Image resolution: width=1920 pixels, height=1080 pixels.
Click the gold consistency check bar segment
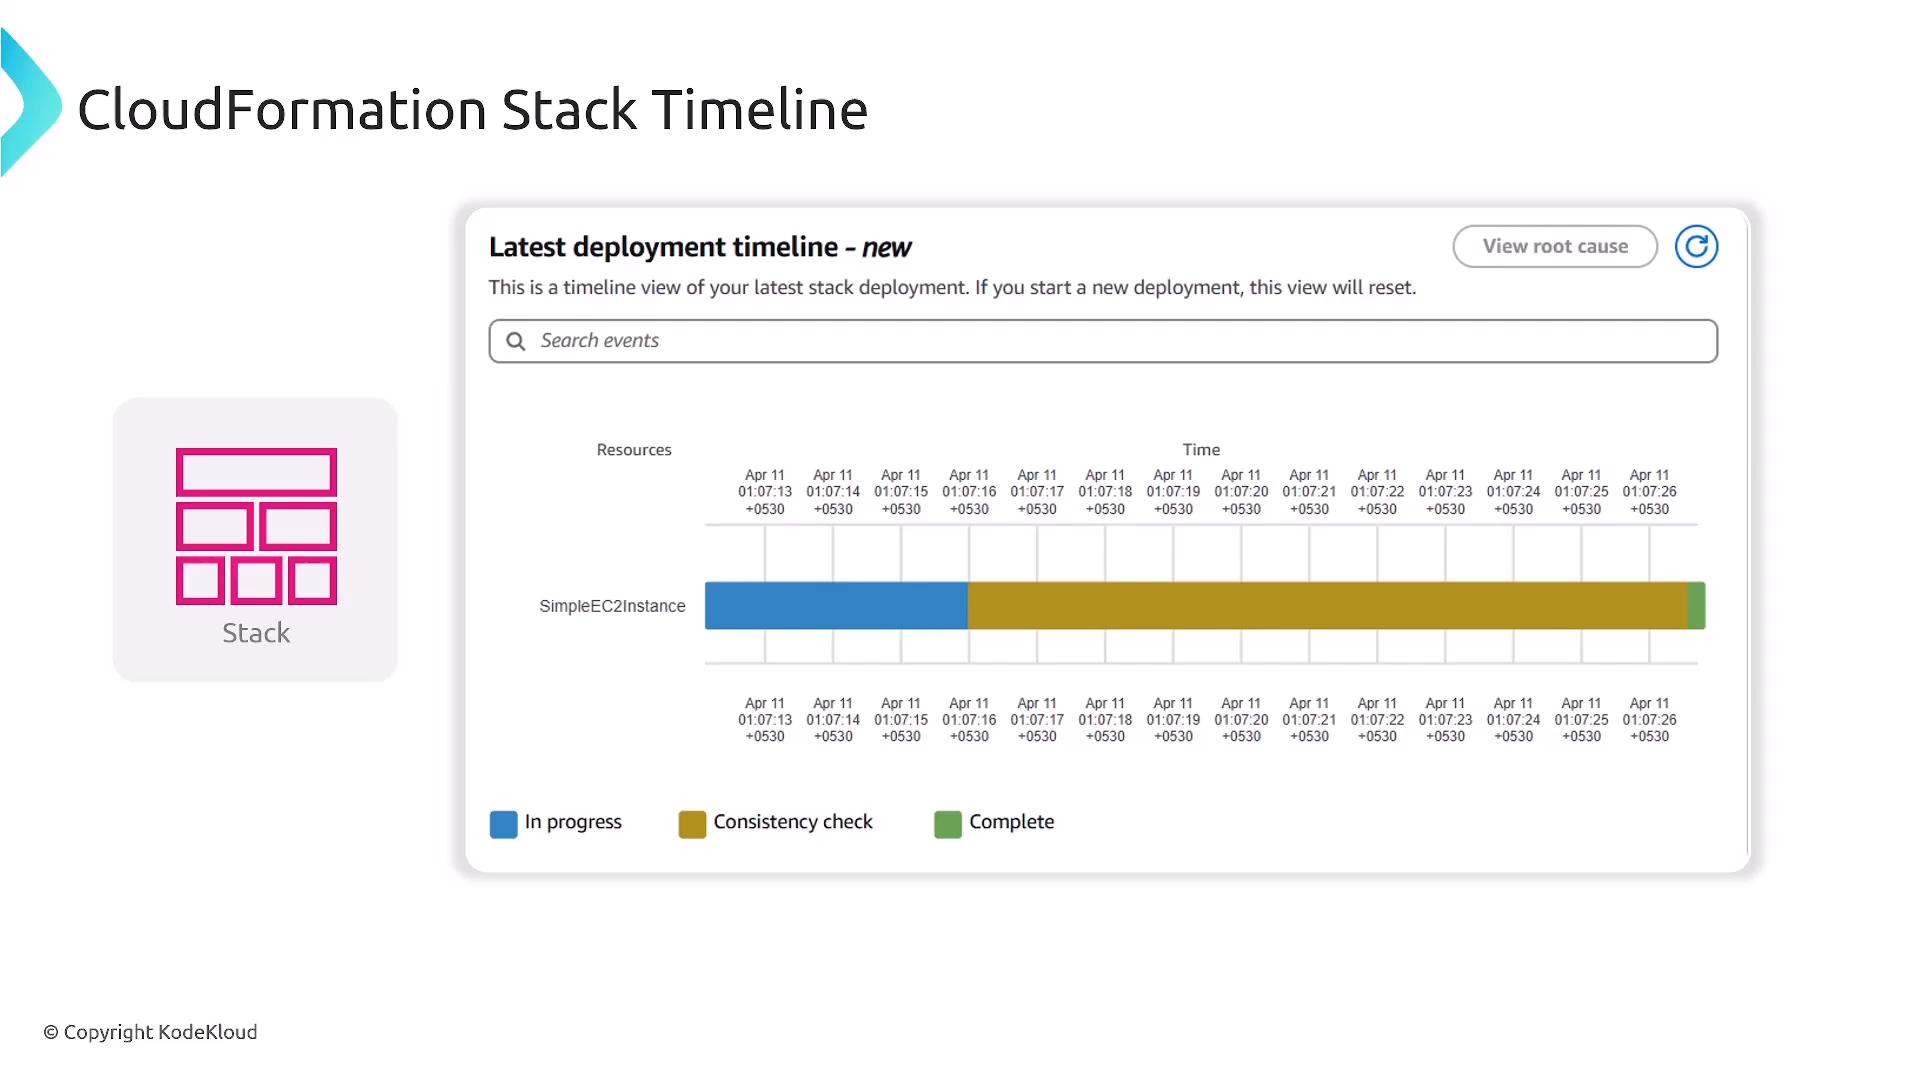coord(1327,605)
